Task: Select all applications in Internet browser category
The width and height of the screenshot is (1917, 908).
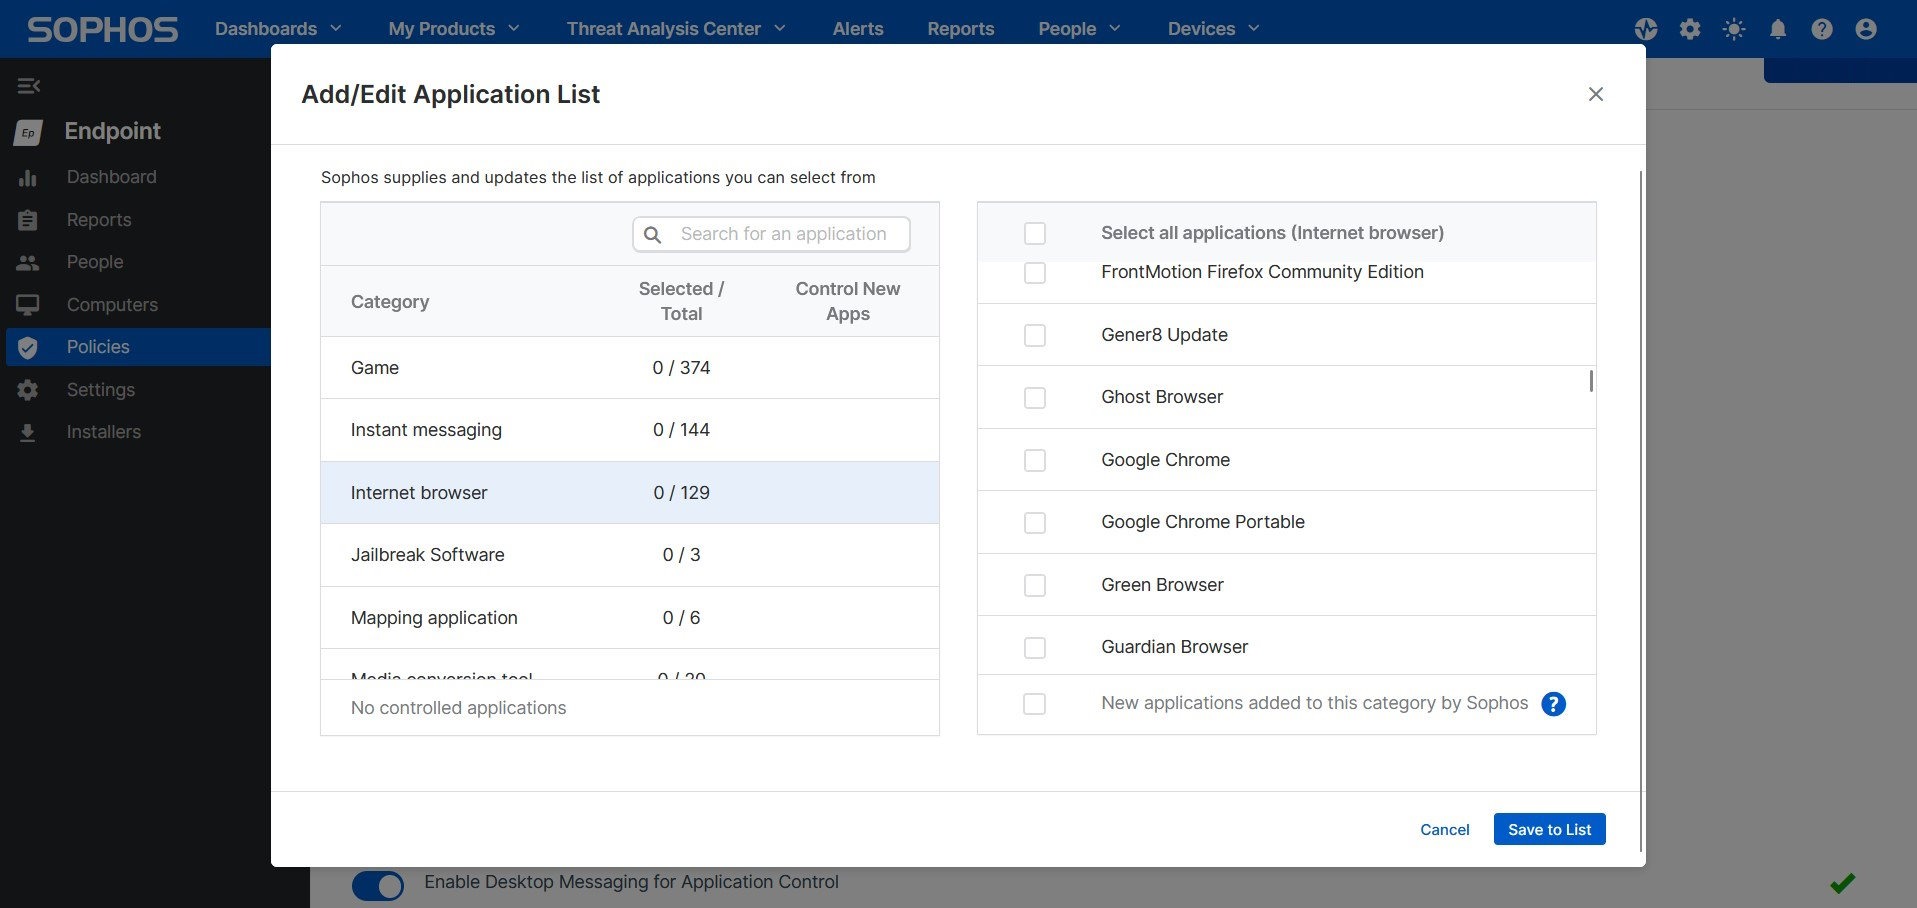Action: (x=1034, y=233)
